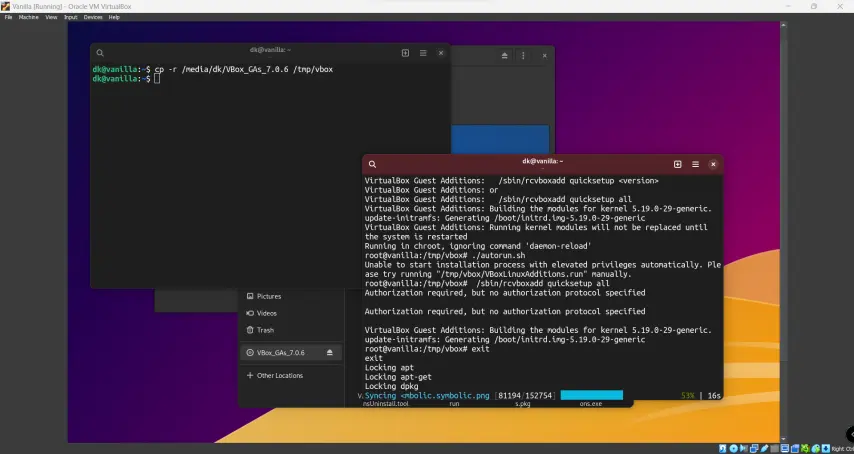854x454 pixels.
Task: Click search icon in front terminal window
Action: (373, 164)
